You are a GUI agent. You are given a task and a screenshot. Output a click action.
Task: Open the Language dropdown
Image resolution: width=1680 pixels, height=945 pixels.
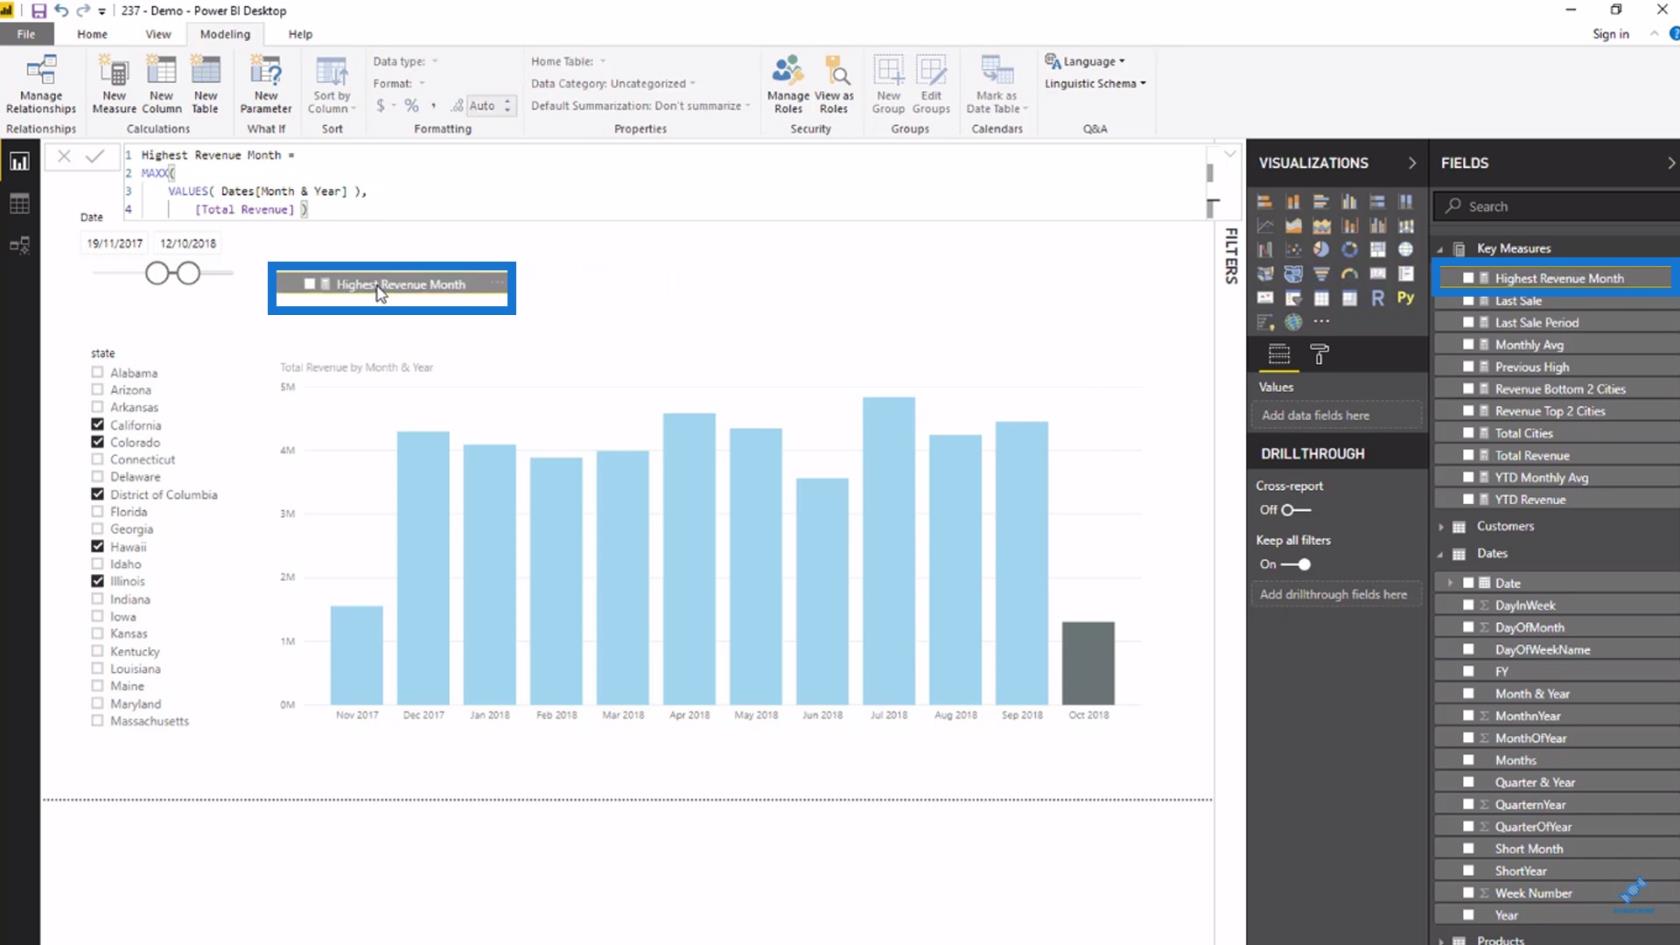(1085, 61)
